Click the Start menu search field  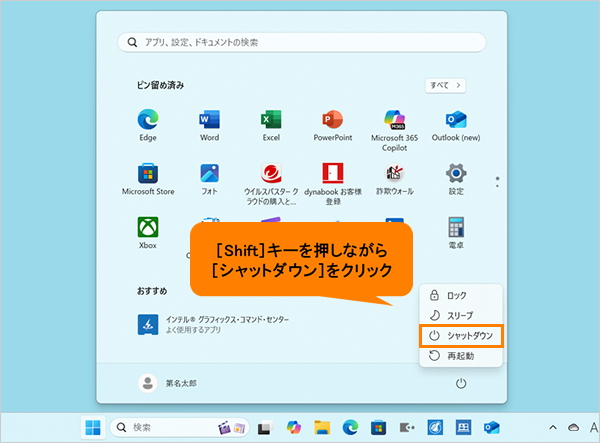[x=301, y=42]
